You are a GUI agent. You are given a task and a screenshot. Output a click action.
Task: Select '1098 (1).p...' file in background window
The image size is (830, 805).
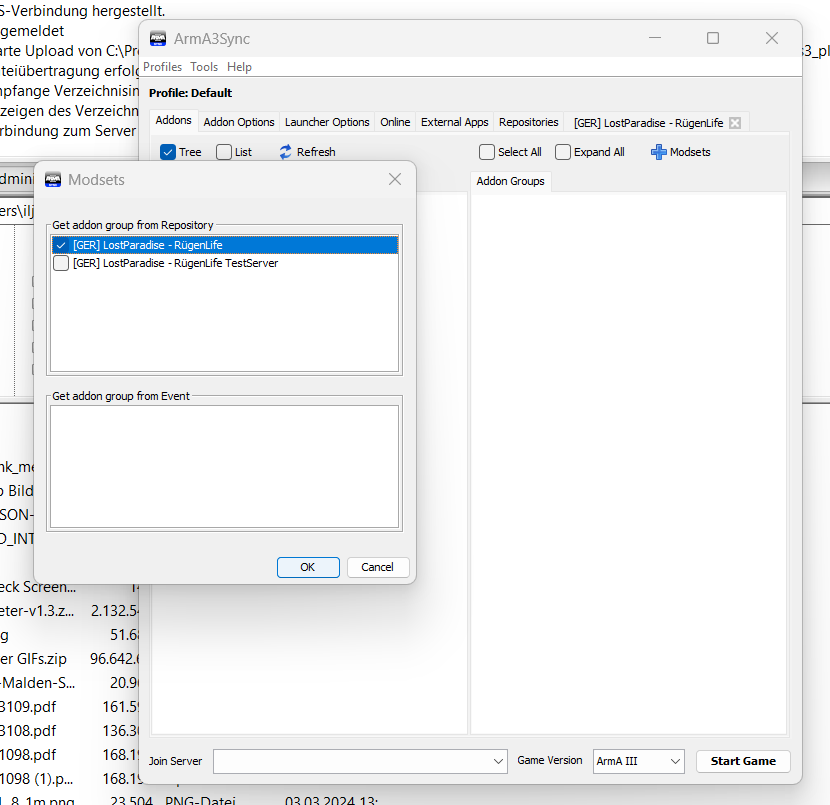click(37, 779)
